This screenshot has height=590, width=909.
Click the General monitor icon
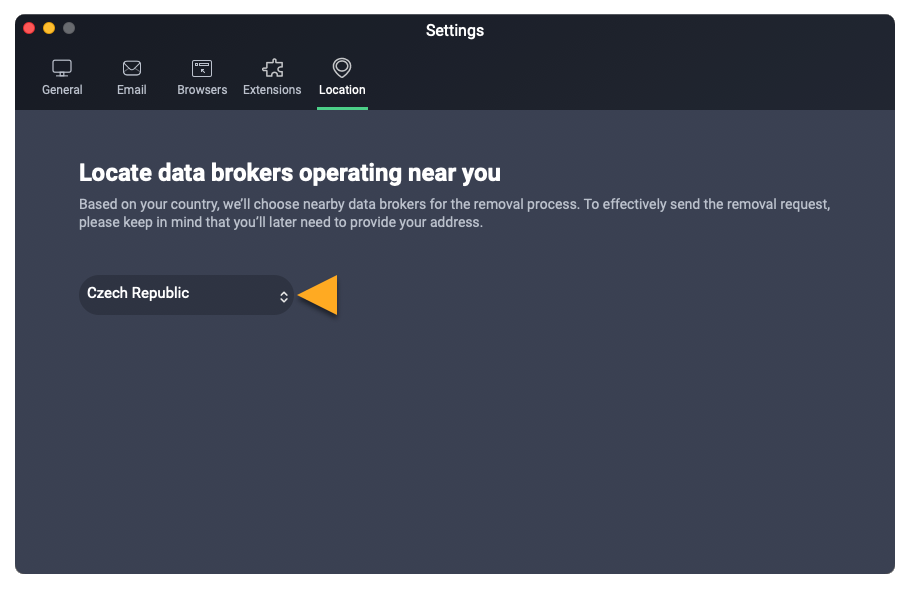[x=62, y=69]
